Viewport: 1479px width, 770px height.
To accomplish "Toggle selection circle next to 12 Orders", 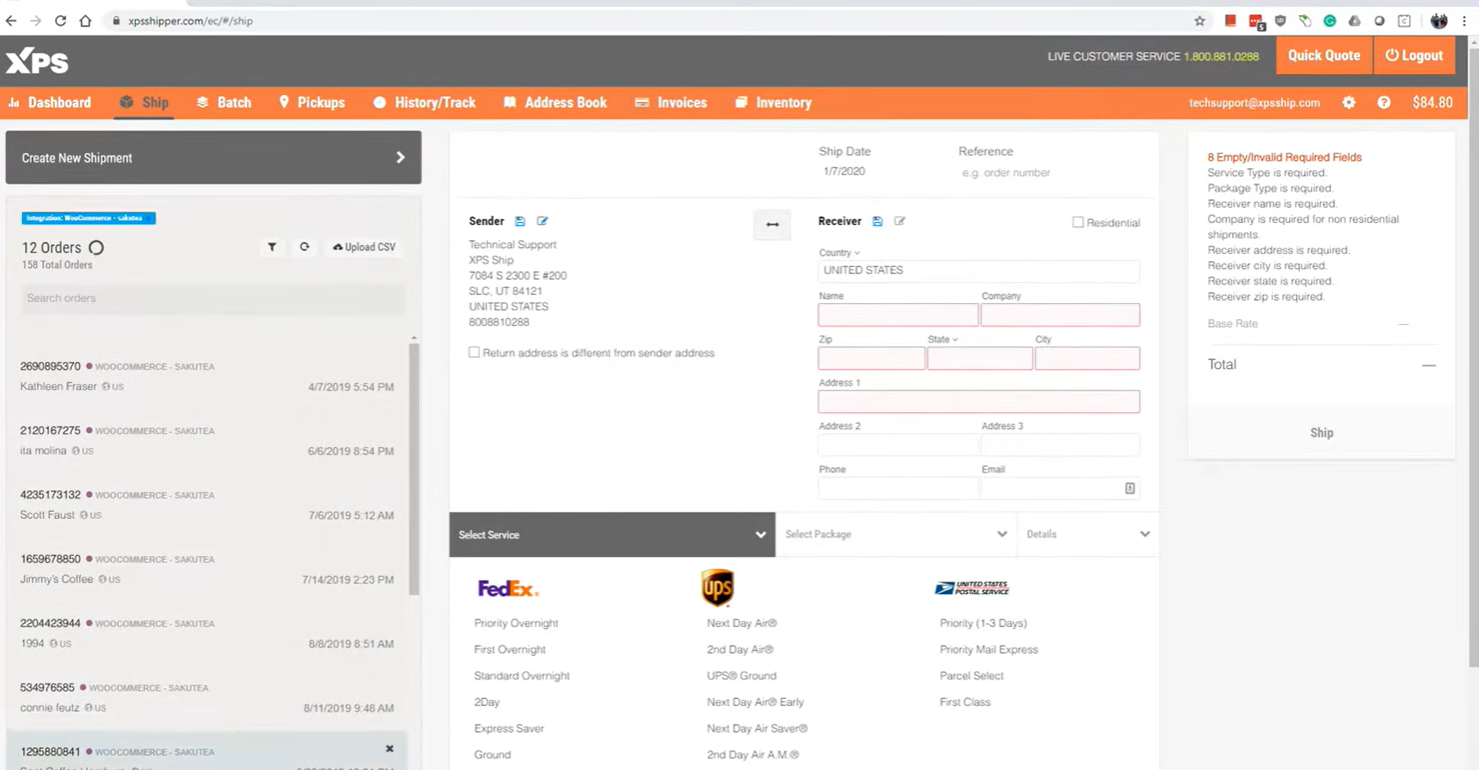I will pos(96,247).
